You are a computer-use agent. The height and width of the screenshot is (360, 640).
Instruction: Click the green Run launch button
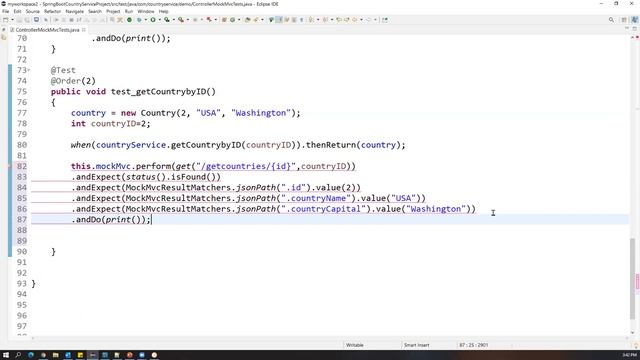point(153,20)
